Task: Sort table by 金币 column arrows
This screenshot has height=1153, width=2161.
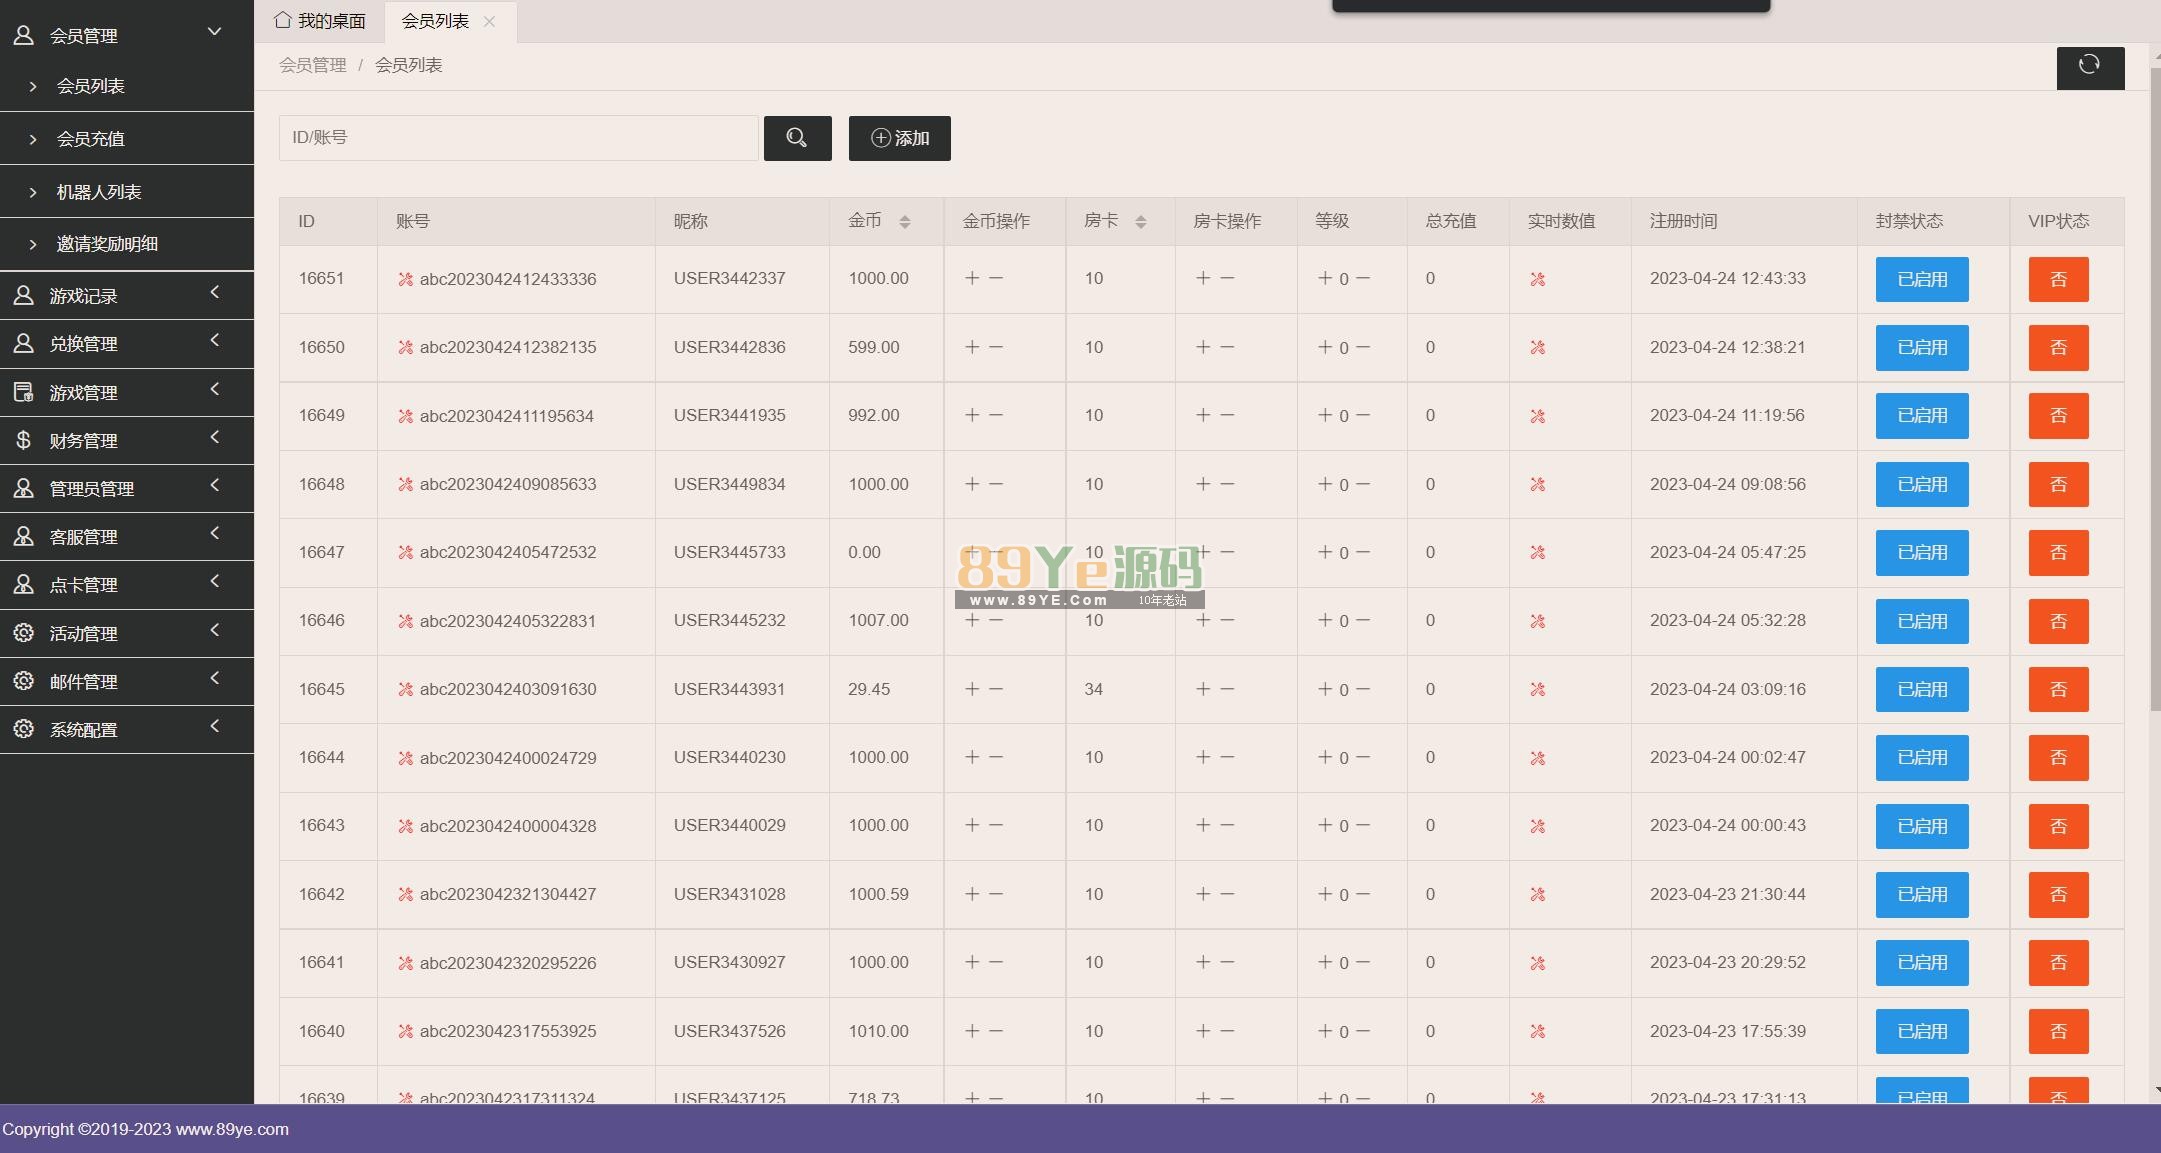Action: pos(904,222)
